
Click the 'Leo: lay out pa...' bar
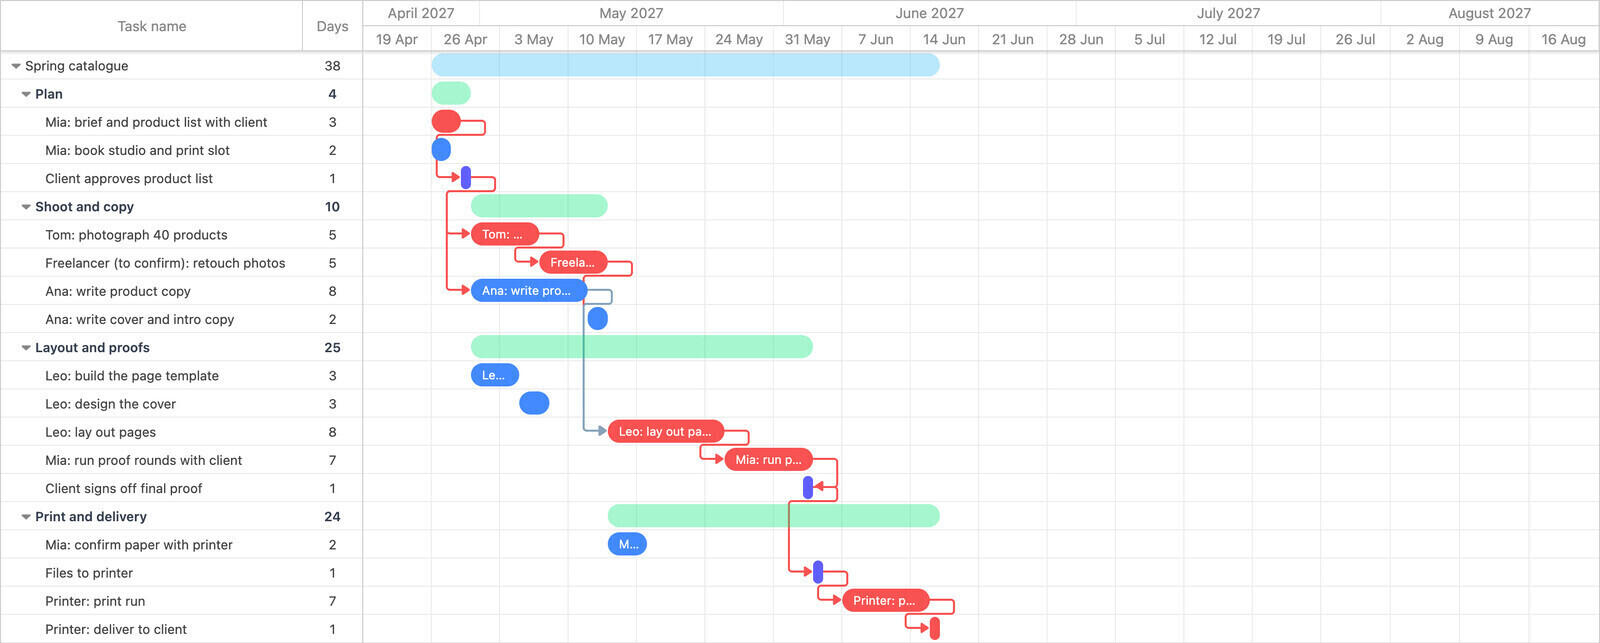point(666,432)
